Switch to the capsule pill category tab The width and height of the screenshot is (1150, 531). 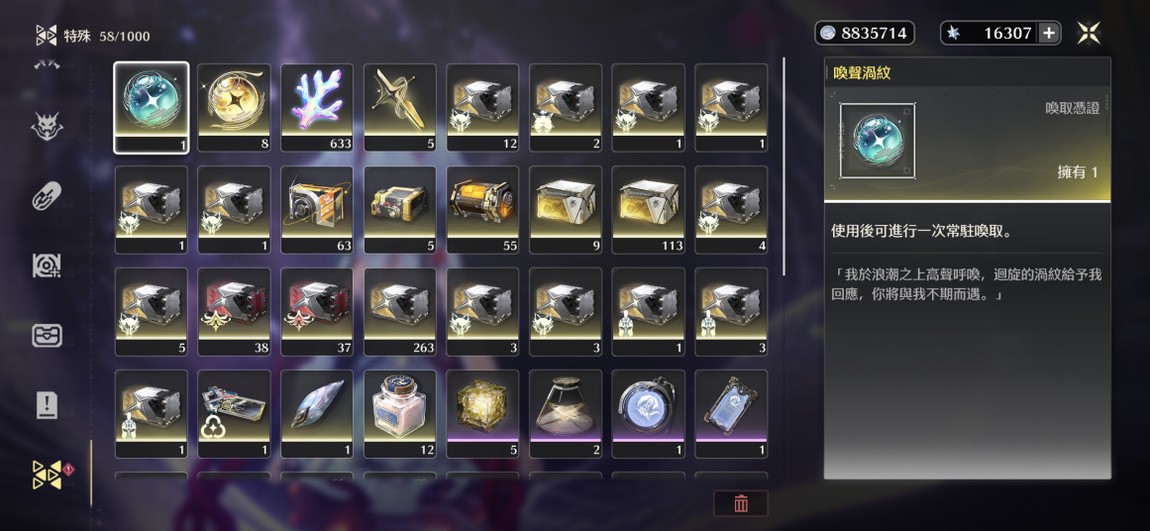(x=47, y=196)
